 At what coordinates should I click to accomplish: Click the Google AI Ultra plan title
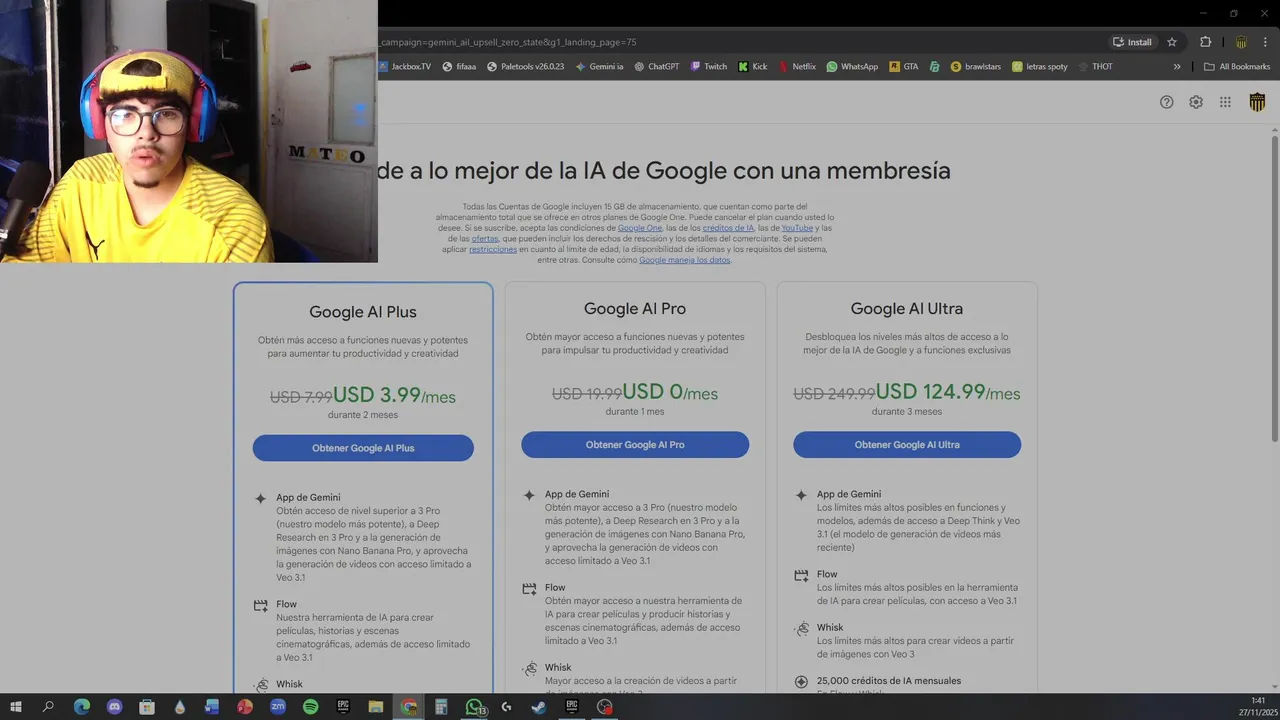pos(907,308)
